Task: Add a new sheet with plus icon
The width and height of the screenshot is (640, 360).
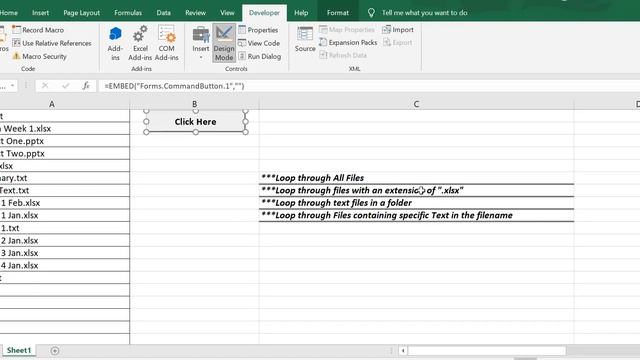Action: click(x=55, y=351)
